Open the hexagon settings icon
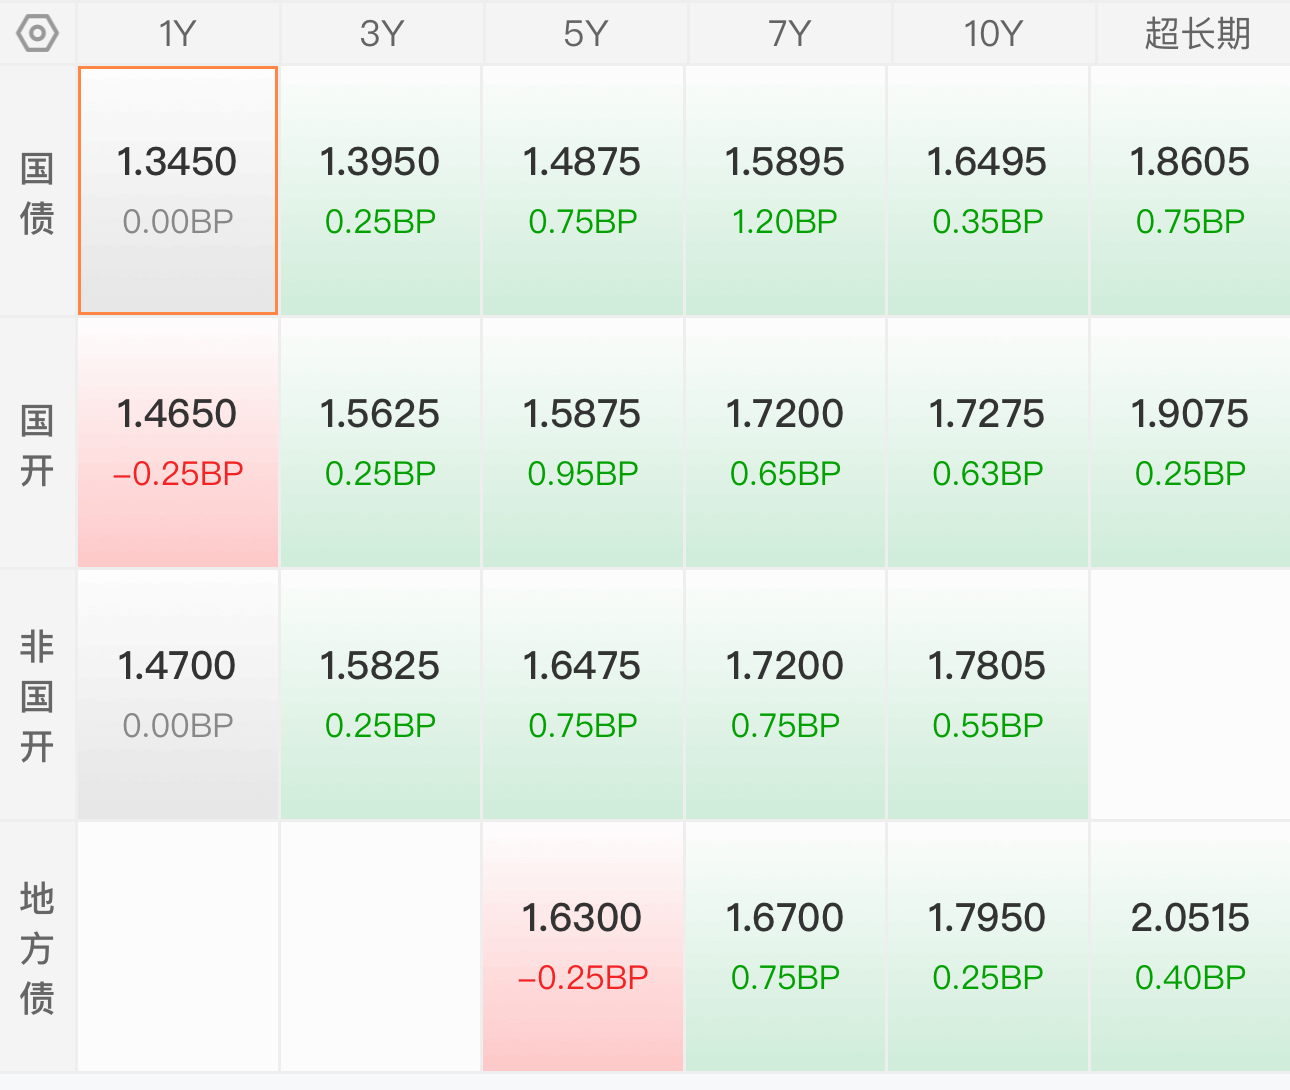Screen dimensions: 1290x1090 point(37,34)
